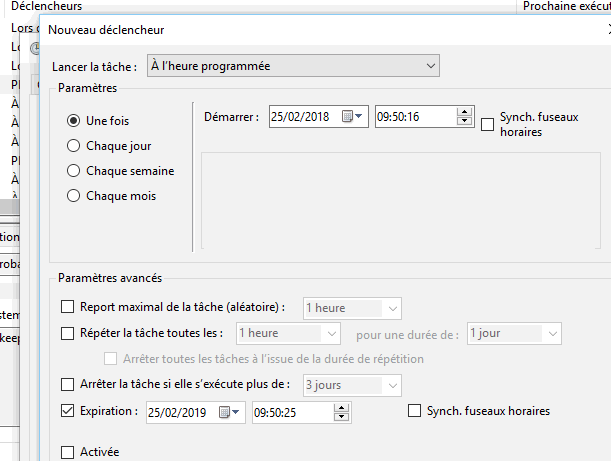The width and height of the screenshot is (611, 461).
Task: Increase expiration time with up arrow
Action: coord(341,408)
